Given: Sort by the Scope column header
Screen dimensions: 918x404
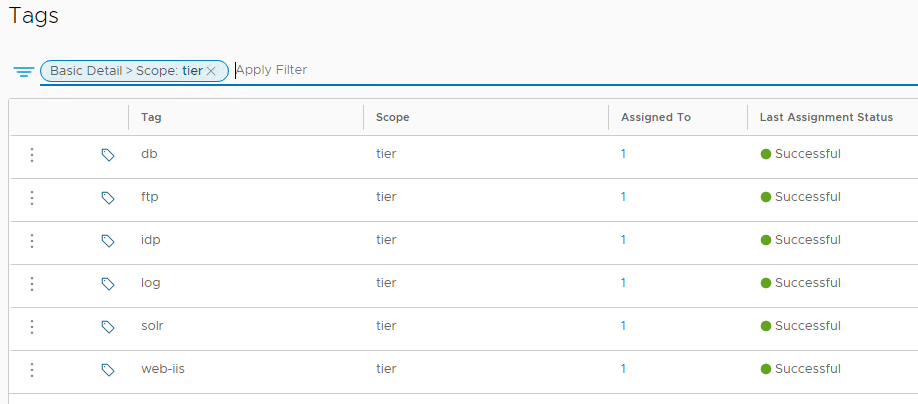Looking at the screenshot, I should click(393, 118).
